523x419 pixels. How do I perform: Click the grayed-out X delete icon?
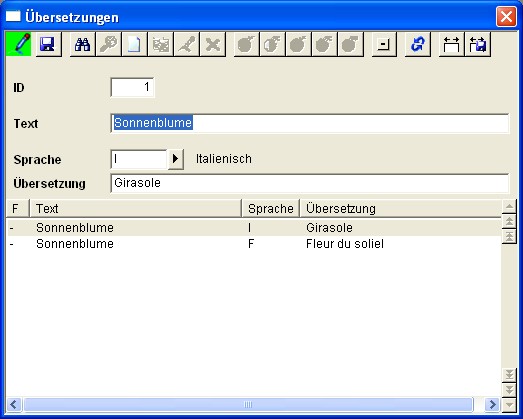click(212, 44)
